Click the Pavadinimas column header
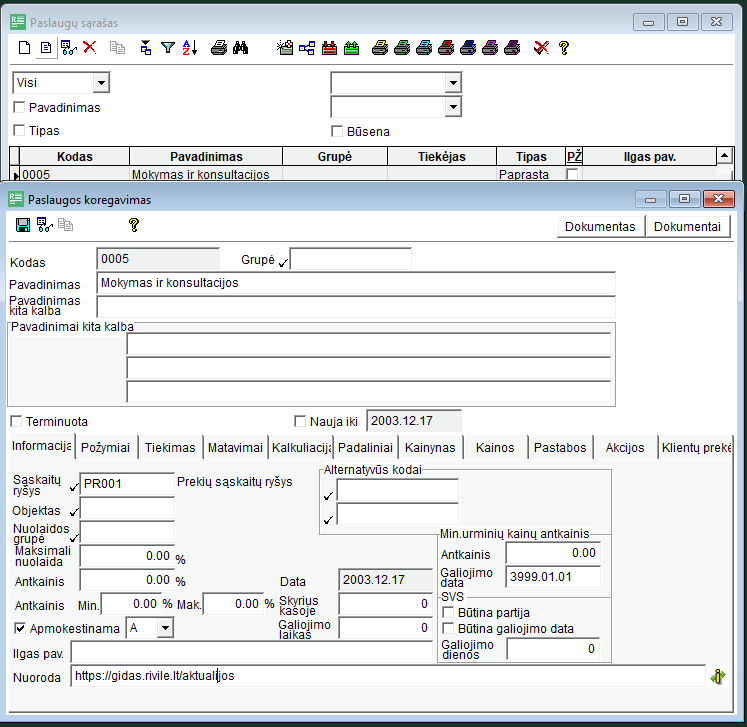 [x=206, y=156]
